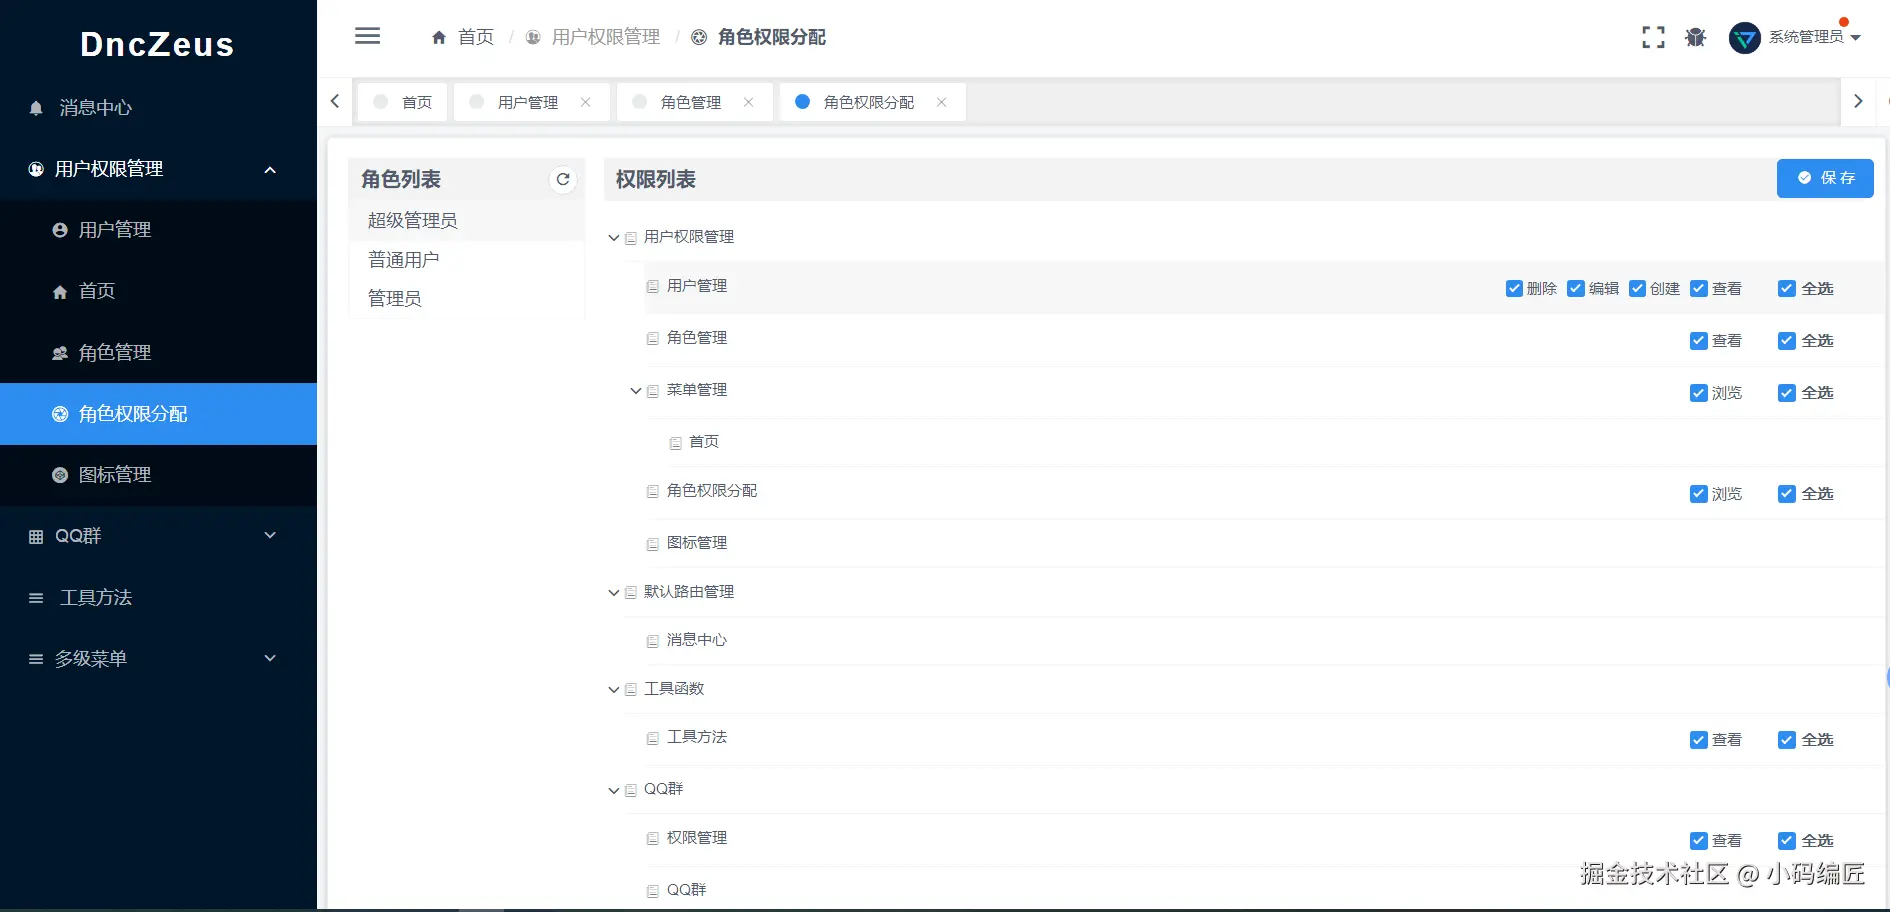
Task: Click the user avatar icon
Action: coord(1744,38)
